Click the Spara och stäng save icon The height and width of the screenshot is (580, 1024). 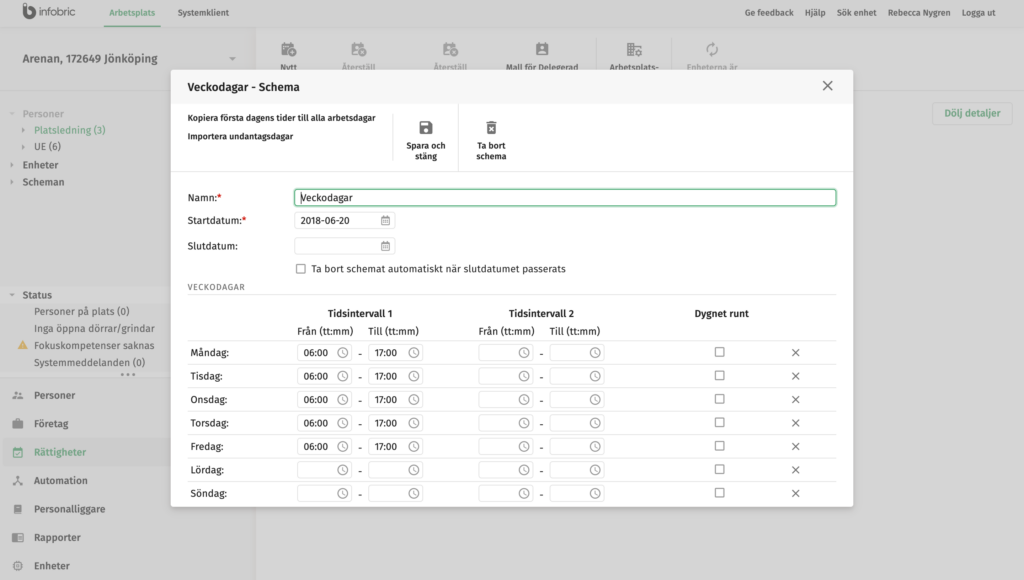(425, 128)
